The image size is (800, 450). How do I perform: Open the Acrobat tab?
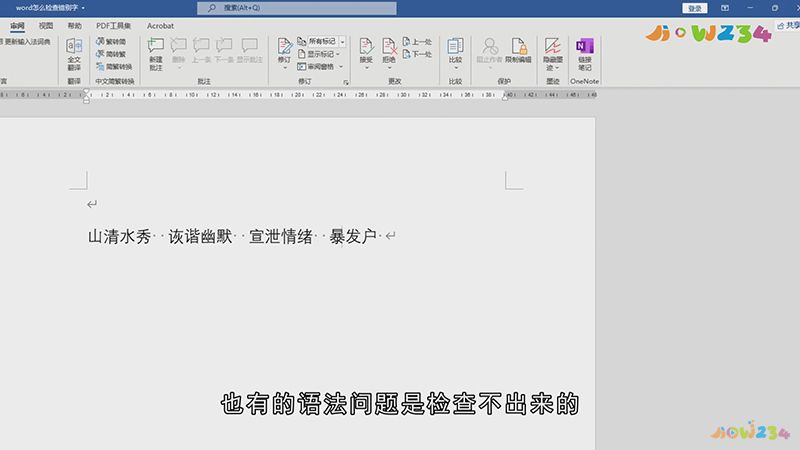click(x=160, y=26)
